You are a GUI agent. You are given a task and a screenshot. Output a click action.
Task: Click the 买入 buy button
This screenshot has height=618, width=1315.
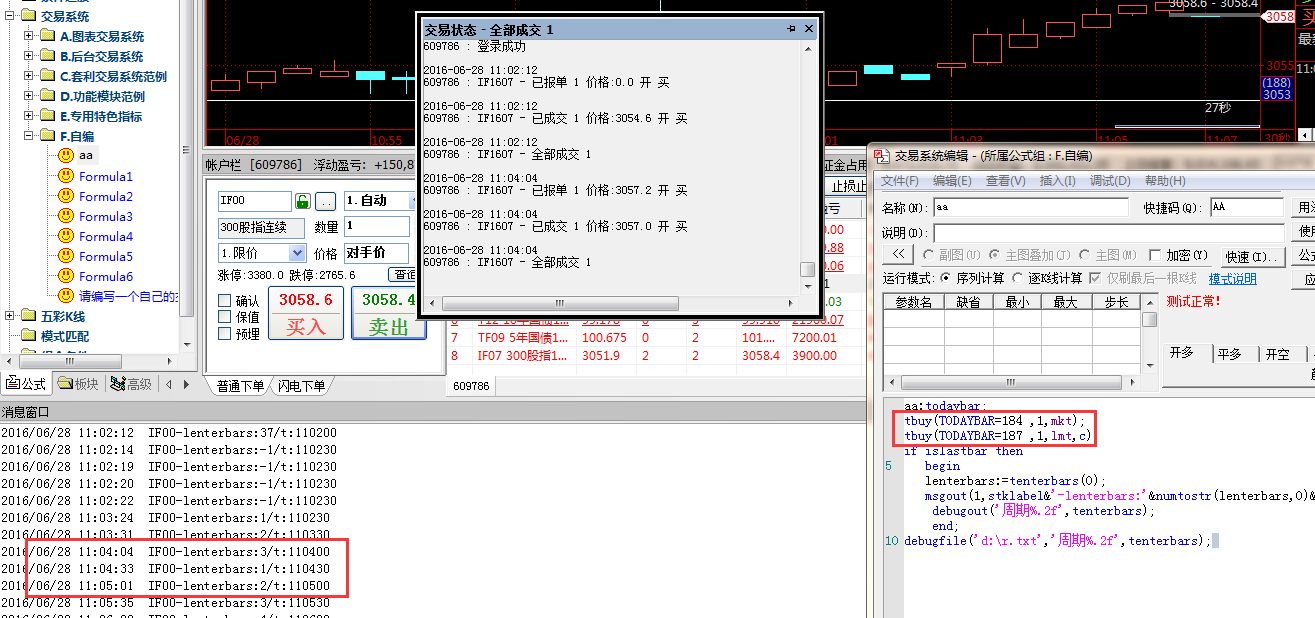tap(306, 313)
